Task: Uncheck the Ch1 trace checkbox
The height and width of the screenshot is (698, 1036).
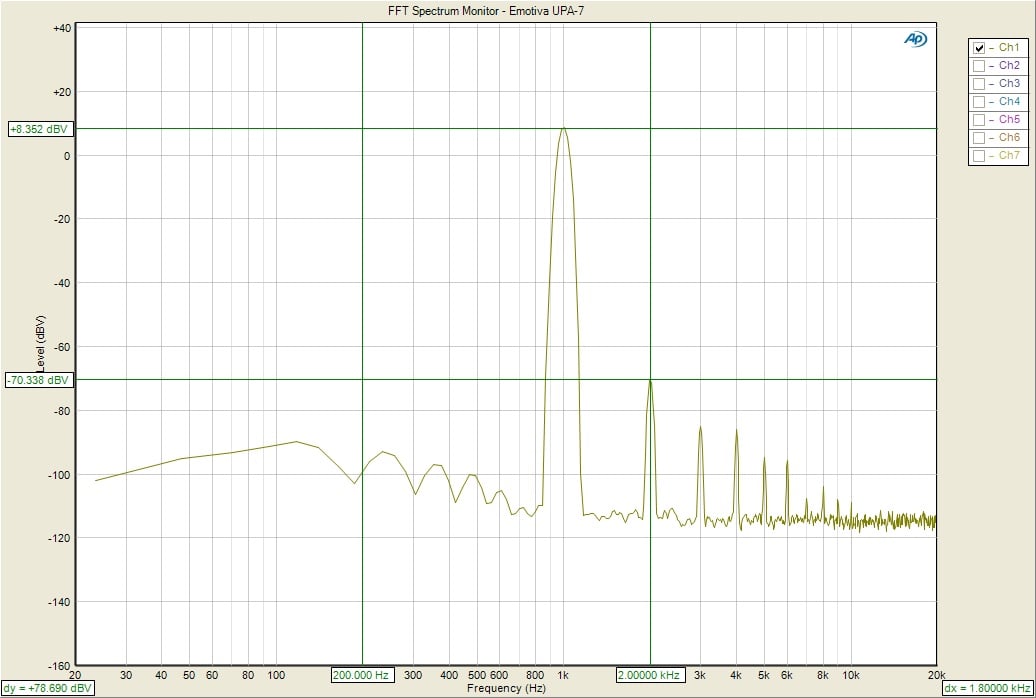Action: (979, 48)
